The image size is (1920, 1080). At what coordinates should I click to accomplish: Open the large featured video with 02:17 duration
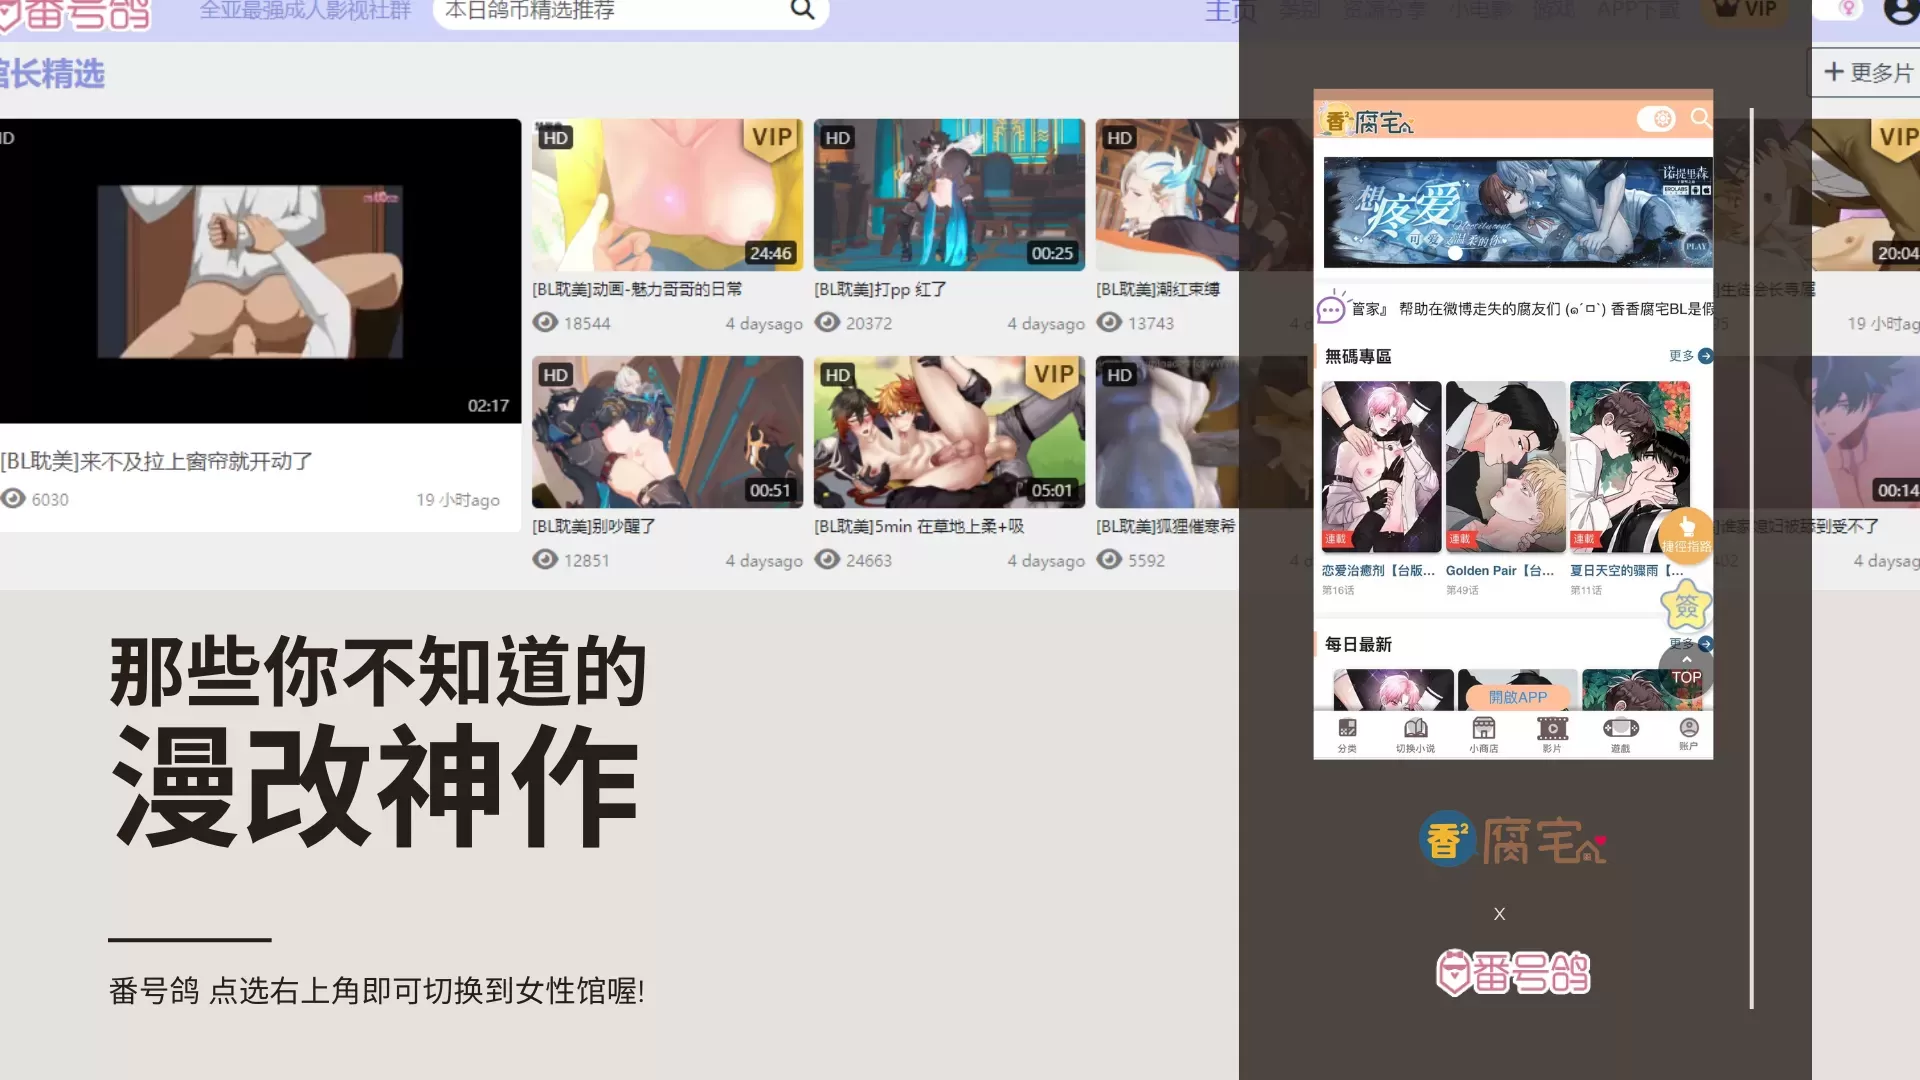coord(260,271)
